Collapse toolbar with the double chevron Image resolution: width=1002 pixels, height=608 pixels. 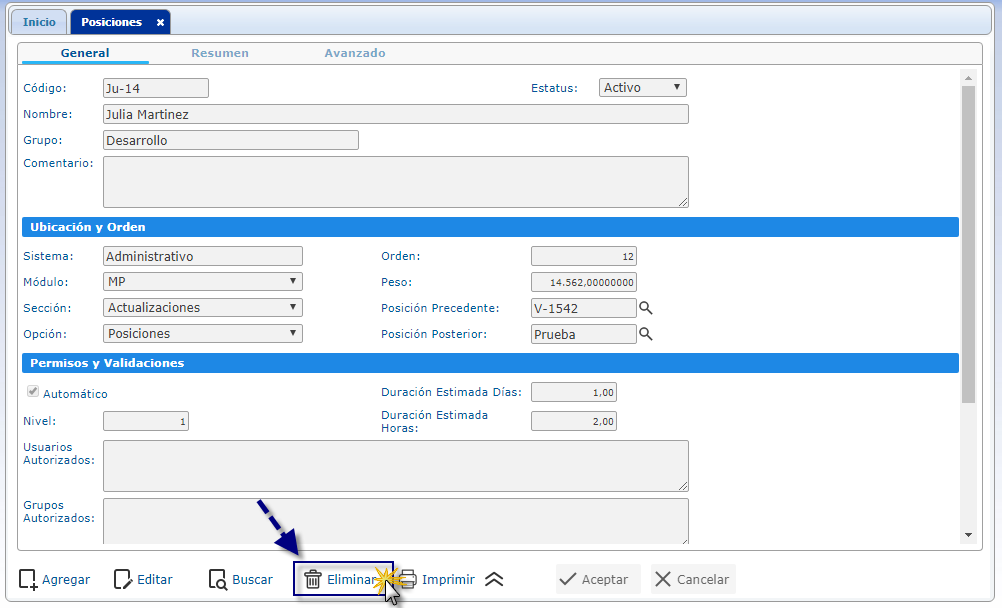click(494, 579)
